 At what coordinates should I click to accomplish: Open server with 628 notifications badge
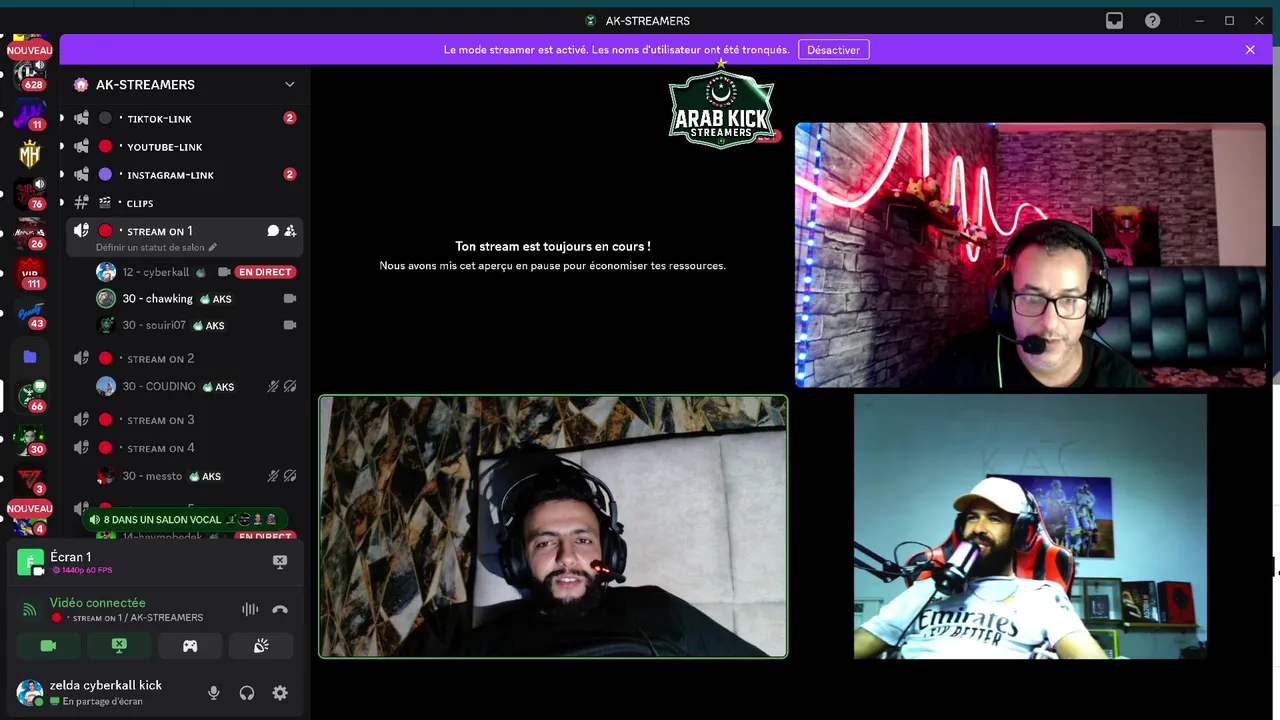pyautogui.click(x=30, y=74)
